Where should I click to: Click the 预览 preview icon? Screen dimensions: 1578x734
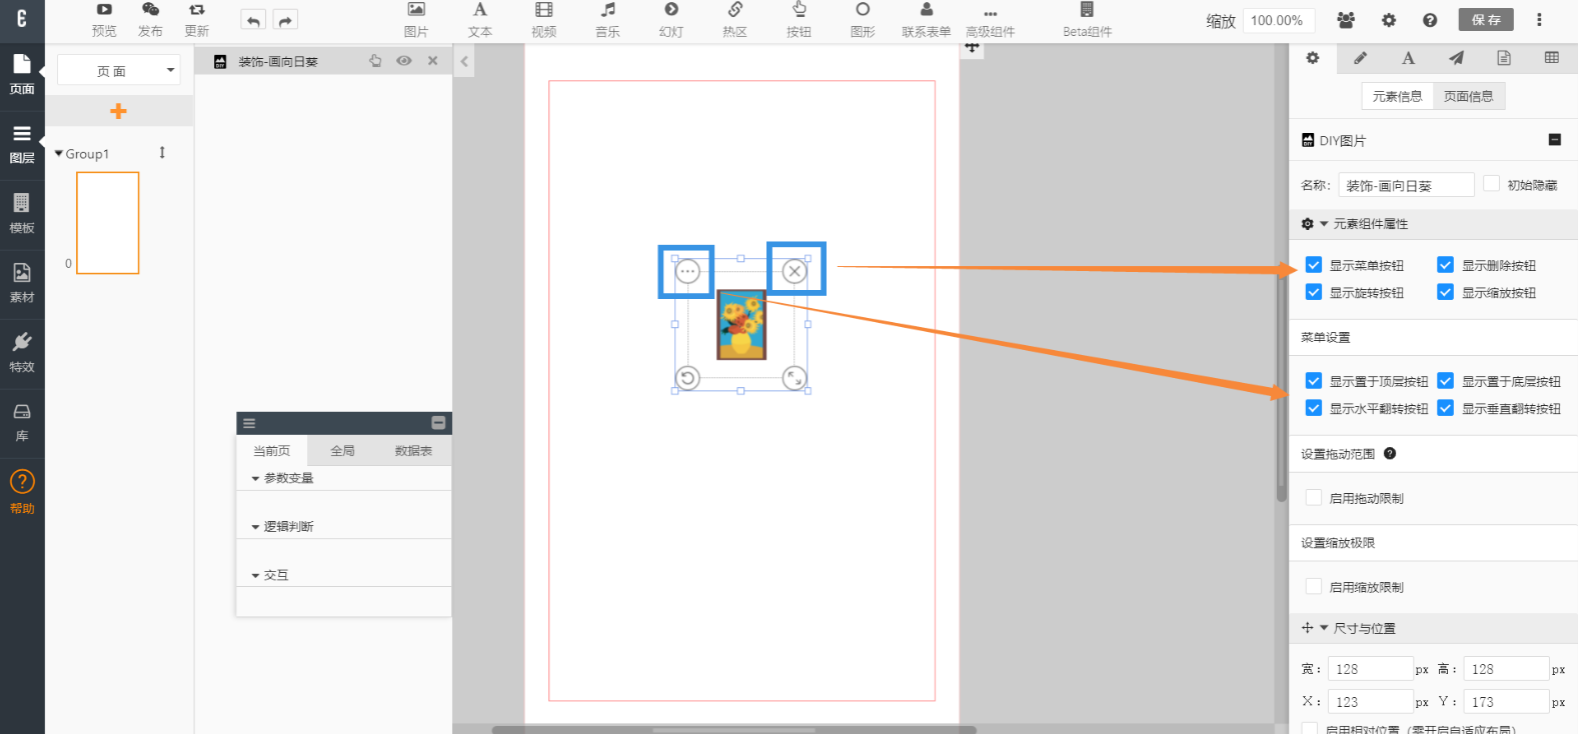104,18
